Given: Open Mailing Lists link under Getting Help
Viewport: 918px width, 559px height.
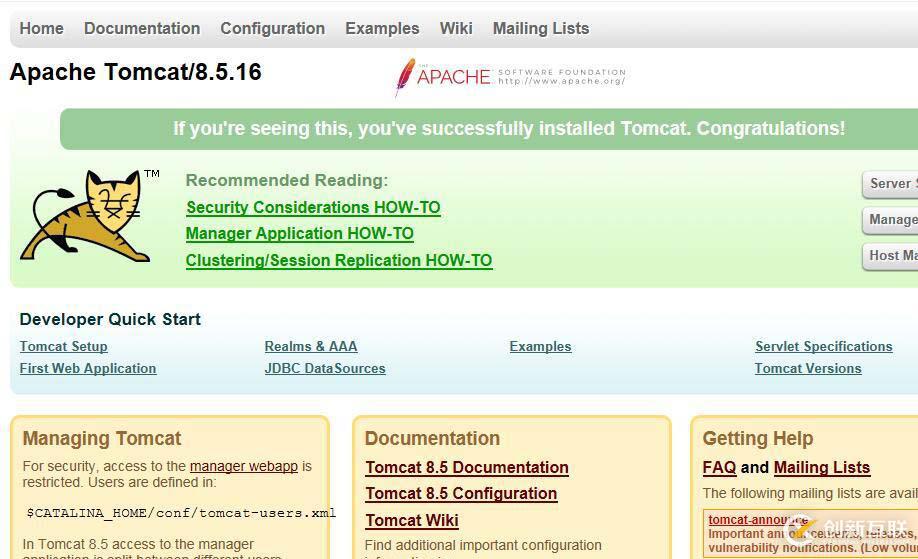Looking at the screenshot, I should pyautogui.click(x=822, y=468).
